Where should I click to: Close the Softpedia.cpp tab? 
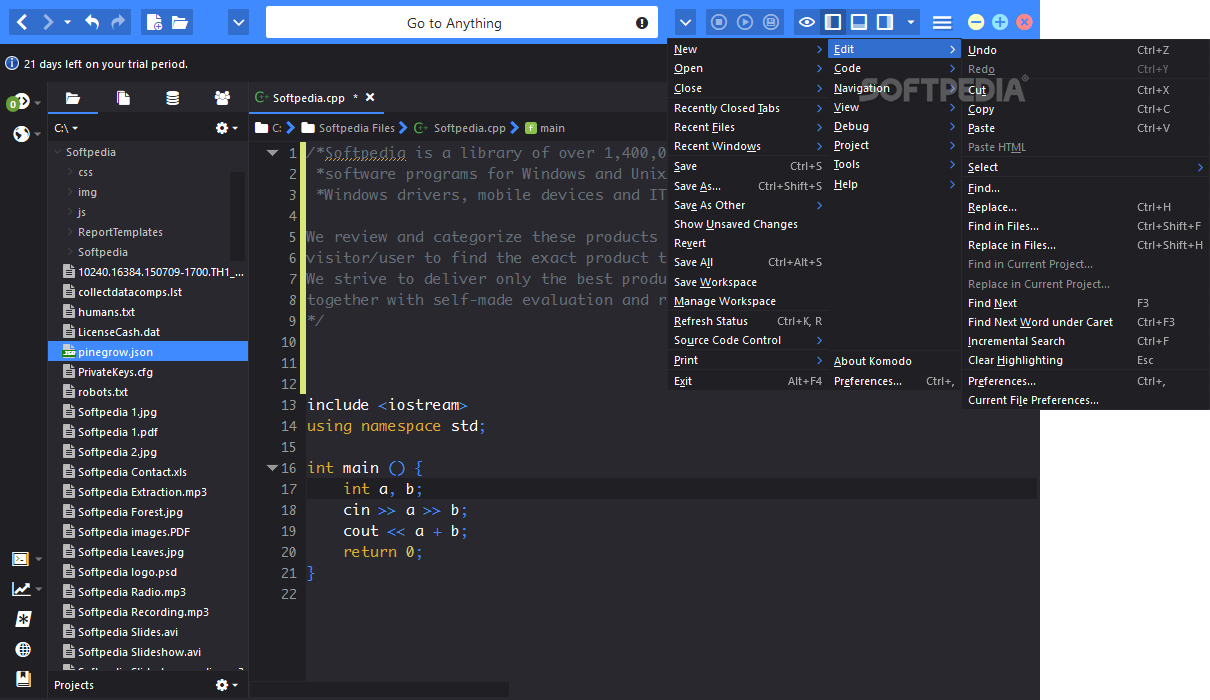pos(370,98)
